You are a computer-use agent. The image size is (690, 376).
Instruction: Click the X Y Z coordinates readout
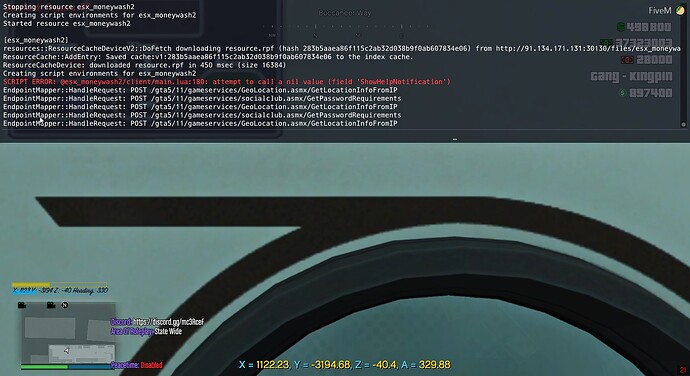coord(345,365)
